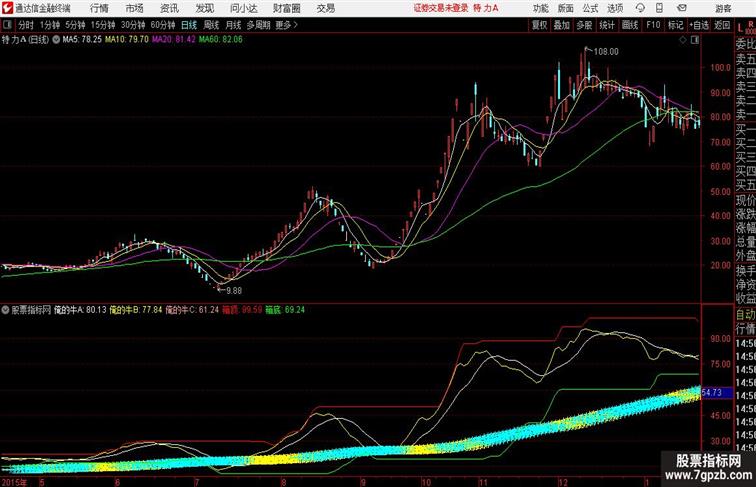Screen dimensions: 756x487
Task: Click the 返回 back button
Action: 722,25
